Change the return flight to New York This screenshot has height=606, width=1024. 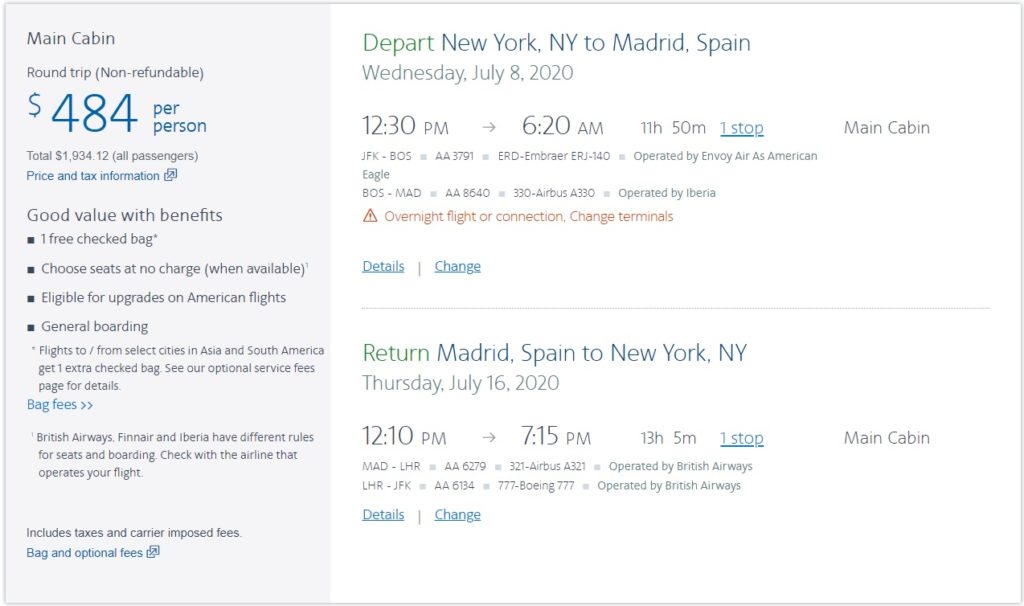click(x=457, y=514)
